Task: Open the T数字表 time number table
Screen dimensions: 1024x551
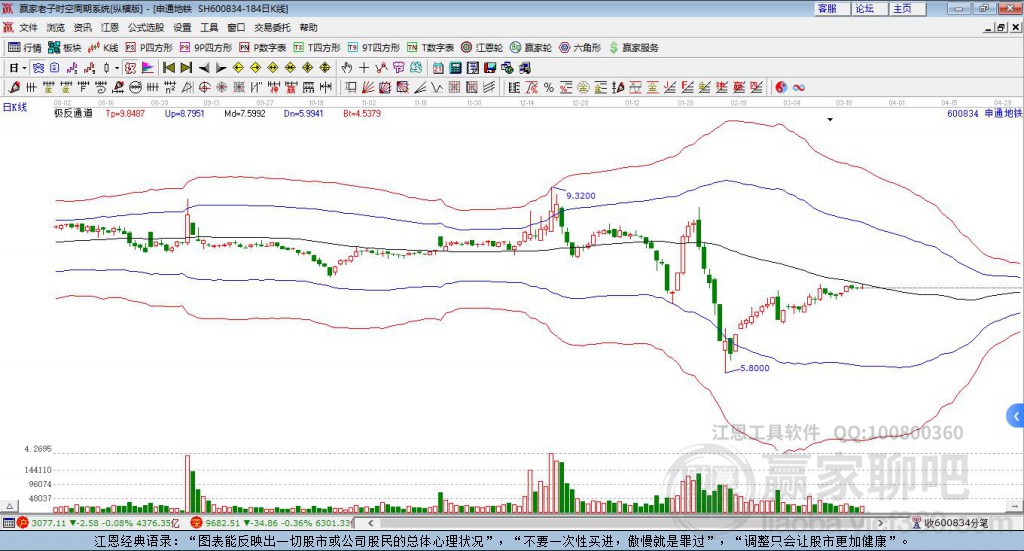Action: (x=430, y=48)
